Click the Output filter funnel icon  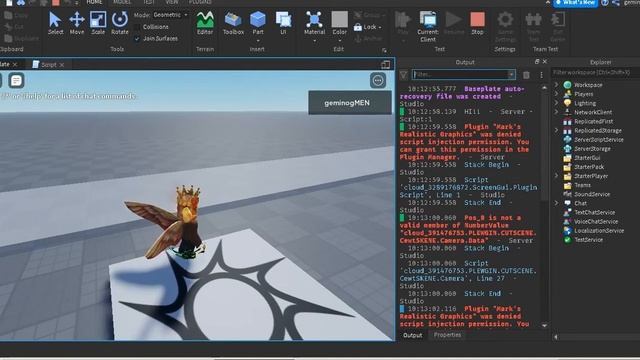pos(403,75)
